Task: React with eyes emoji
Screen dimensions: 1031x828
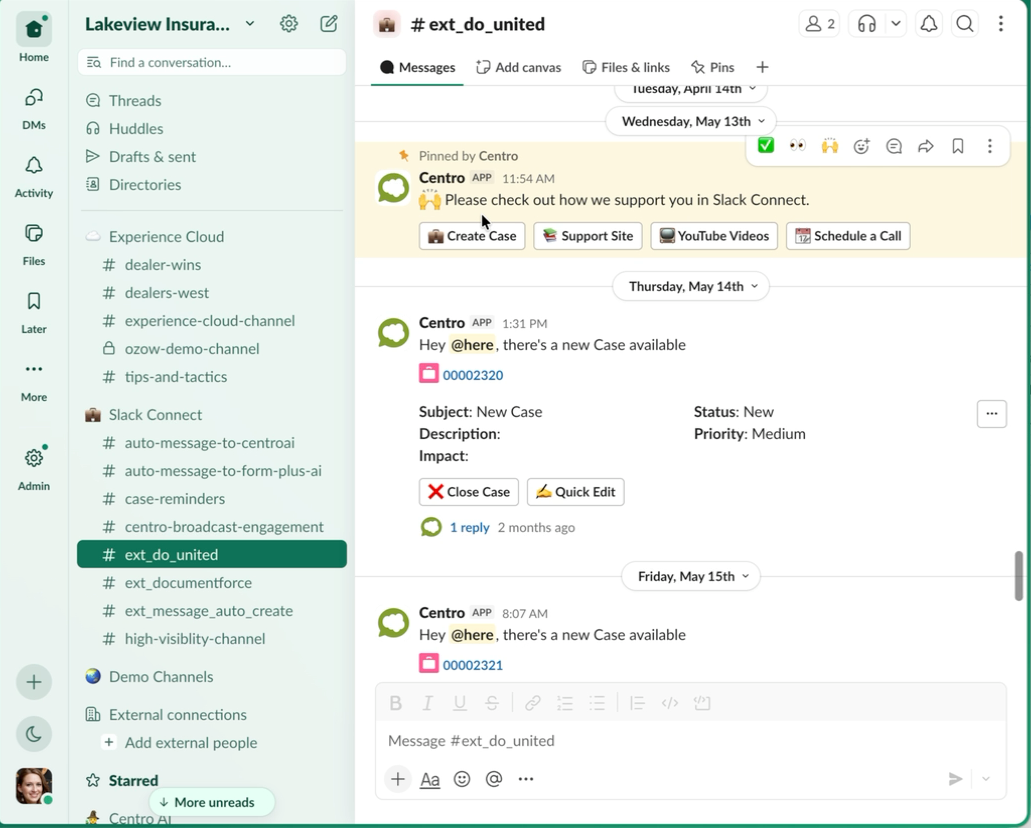Action: click(x=798, y=145)
